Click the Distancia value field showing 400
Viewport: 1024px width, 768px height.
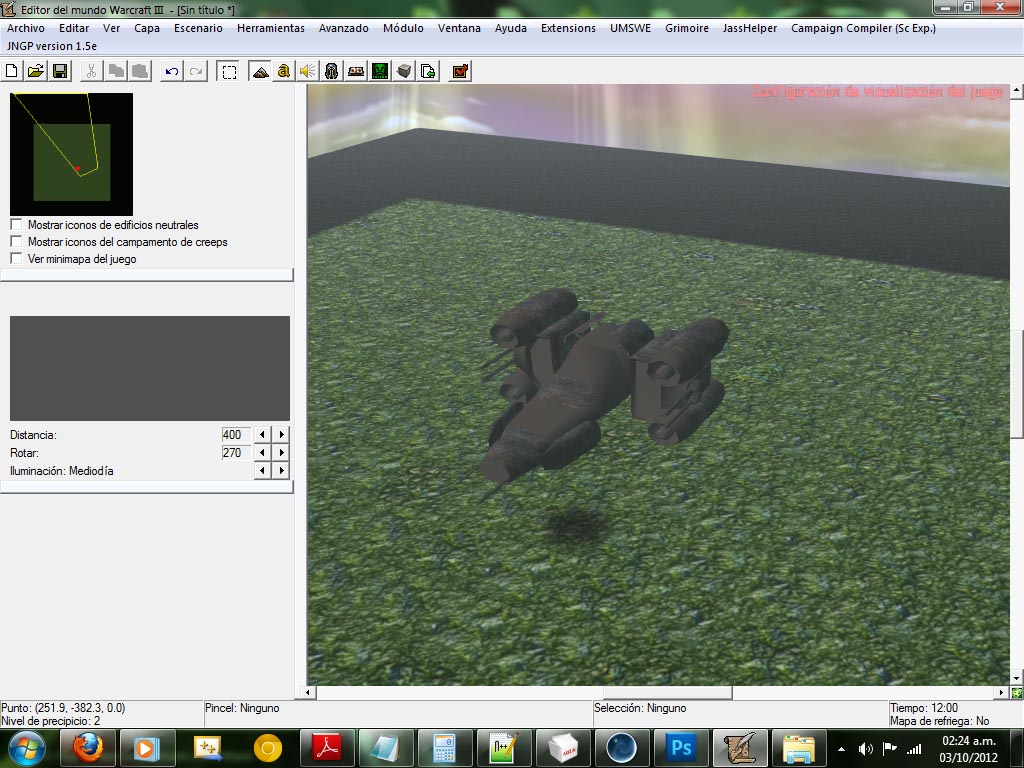click(x=236, y=434)
